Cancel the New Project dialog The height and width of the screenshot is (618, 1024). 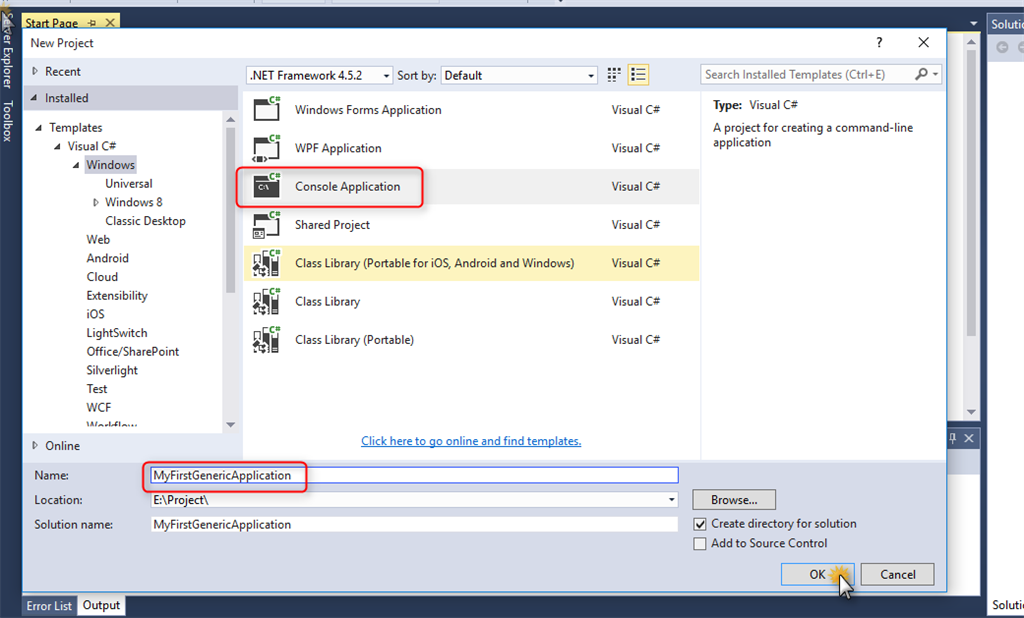pos(897,574)
